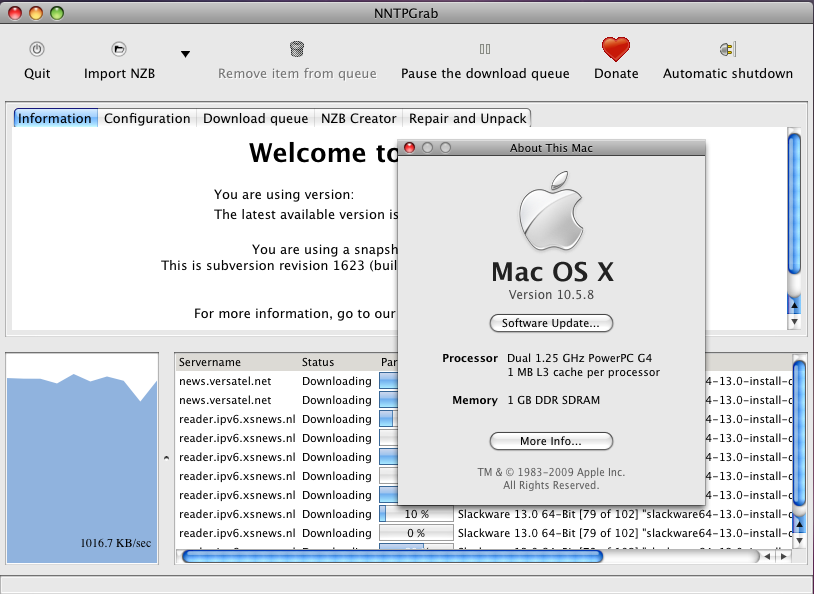This screenshot has height=594, width=814.
Task: Open the dropdown arrow beside Import NZB
Action: point(185,54)
